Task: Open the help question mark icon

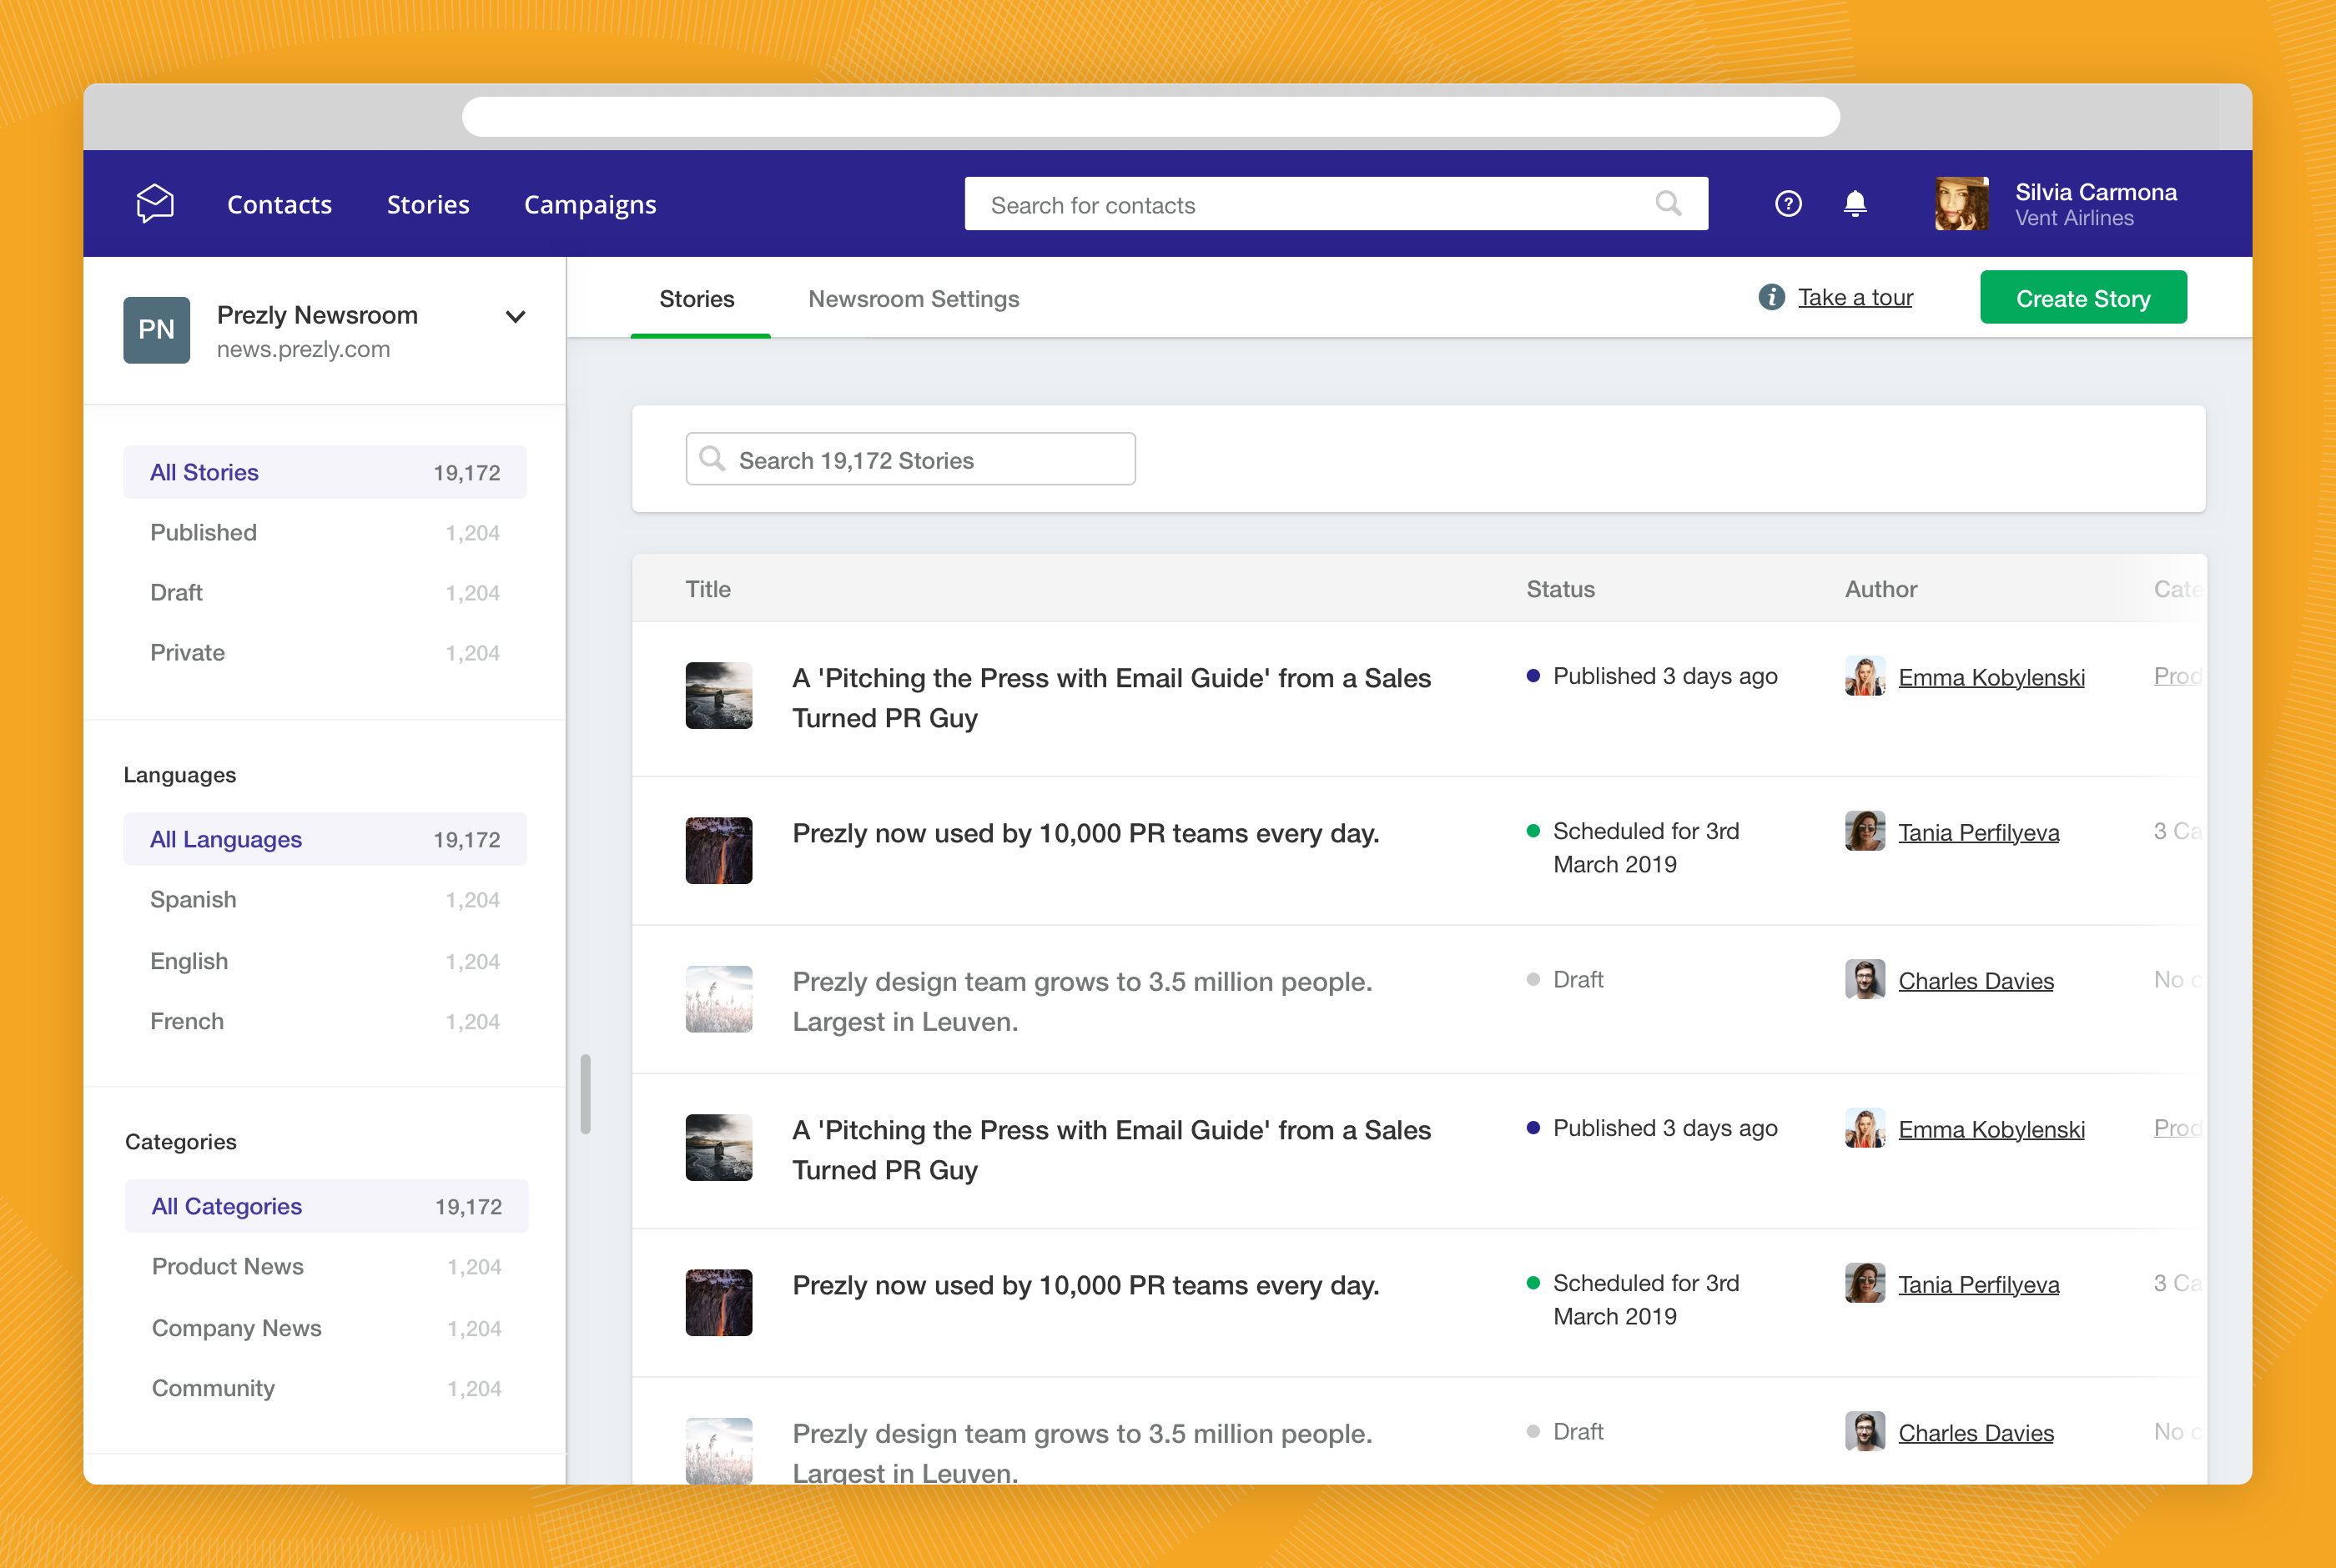Action: pos(1788,204)
